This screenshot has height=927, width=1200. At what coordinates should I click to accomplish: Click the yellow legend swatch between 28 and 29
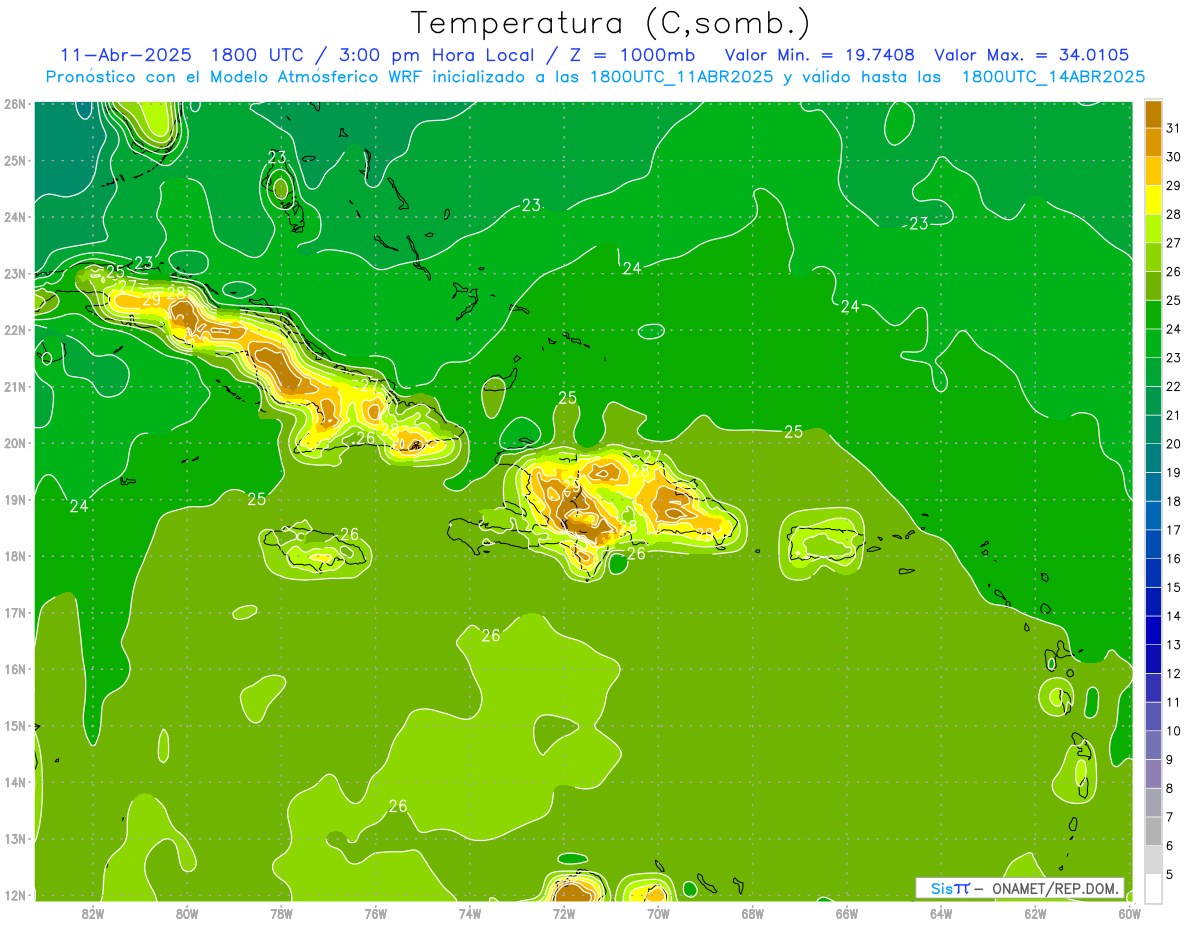pyautogui.click(x=1153, y=200)
